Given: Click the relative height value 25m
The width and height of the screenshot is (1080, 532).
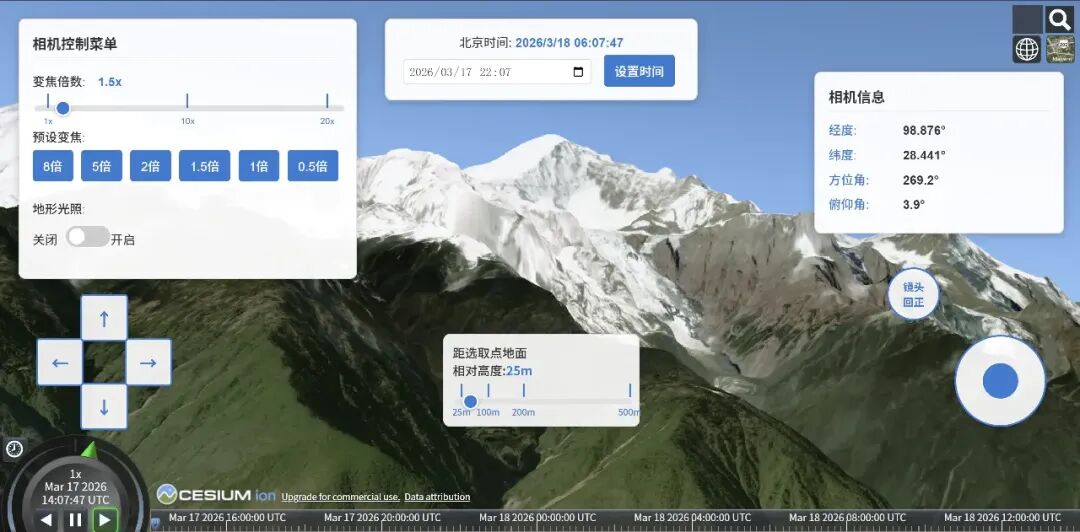Looking at the screenshot, I should pyautogui.click(x=519, y=371).
